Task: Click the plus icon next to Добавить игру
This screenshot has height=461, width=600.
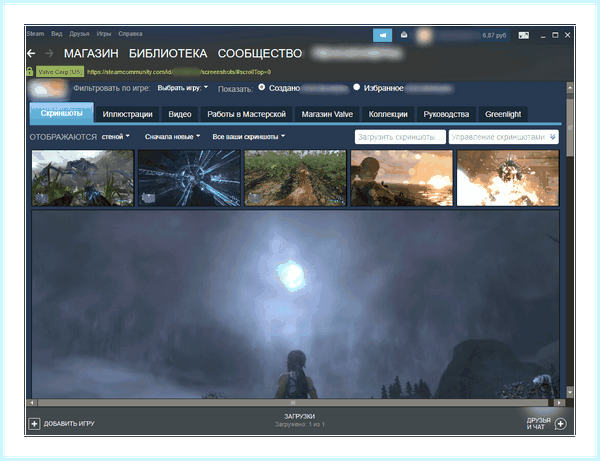Action: point(34,424)
